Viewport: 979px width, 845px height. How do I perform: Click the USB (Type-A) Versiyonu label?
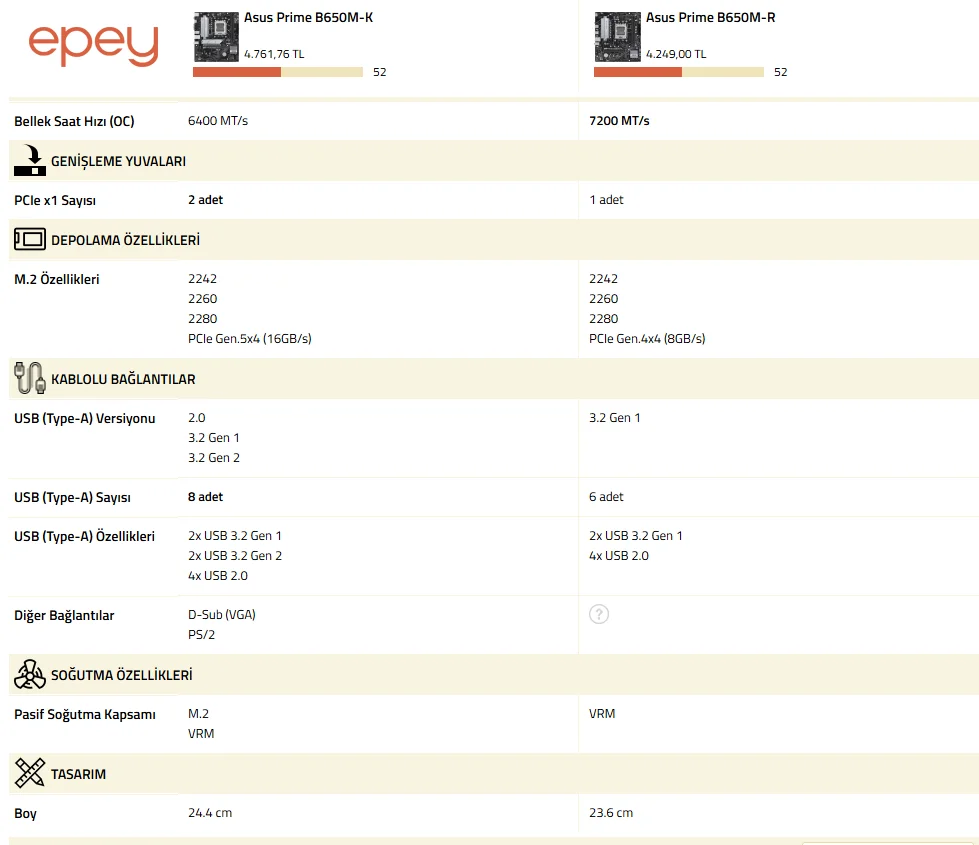pyautogui.click(x=85, y=418)
